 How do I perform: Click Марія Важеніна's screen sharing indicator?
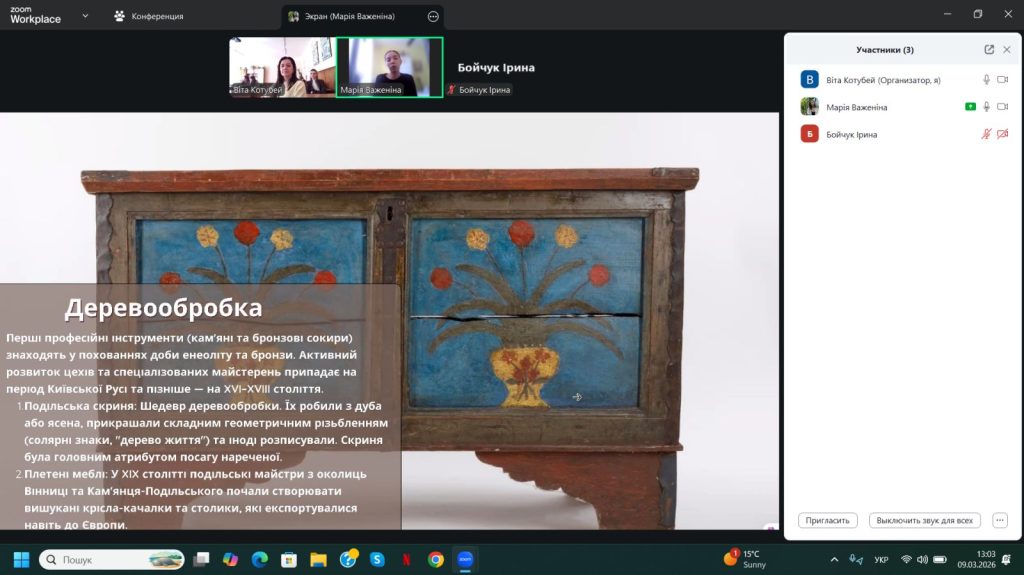click(x=970, y=107)
